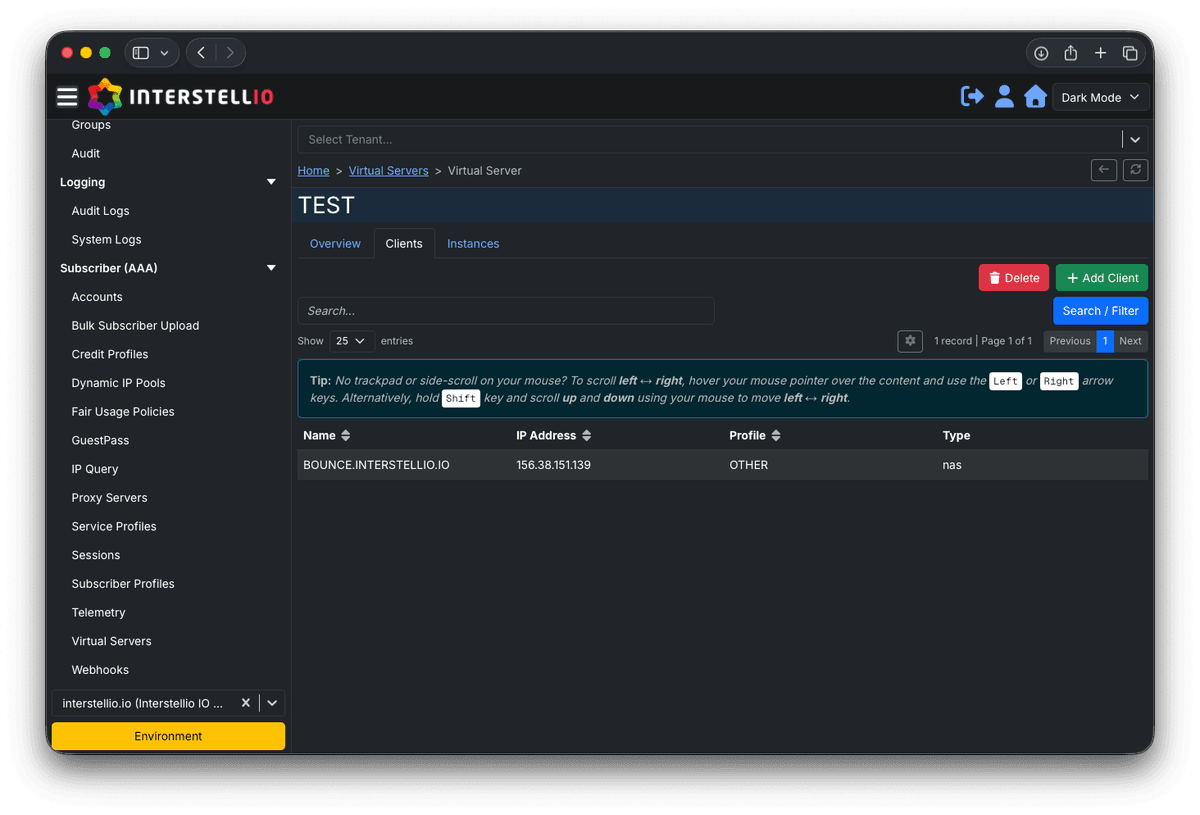Open the user profile icon

click(x=1004, y=96)
